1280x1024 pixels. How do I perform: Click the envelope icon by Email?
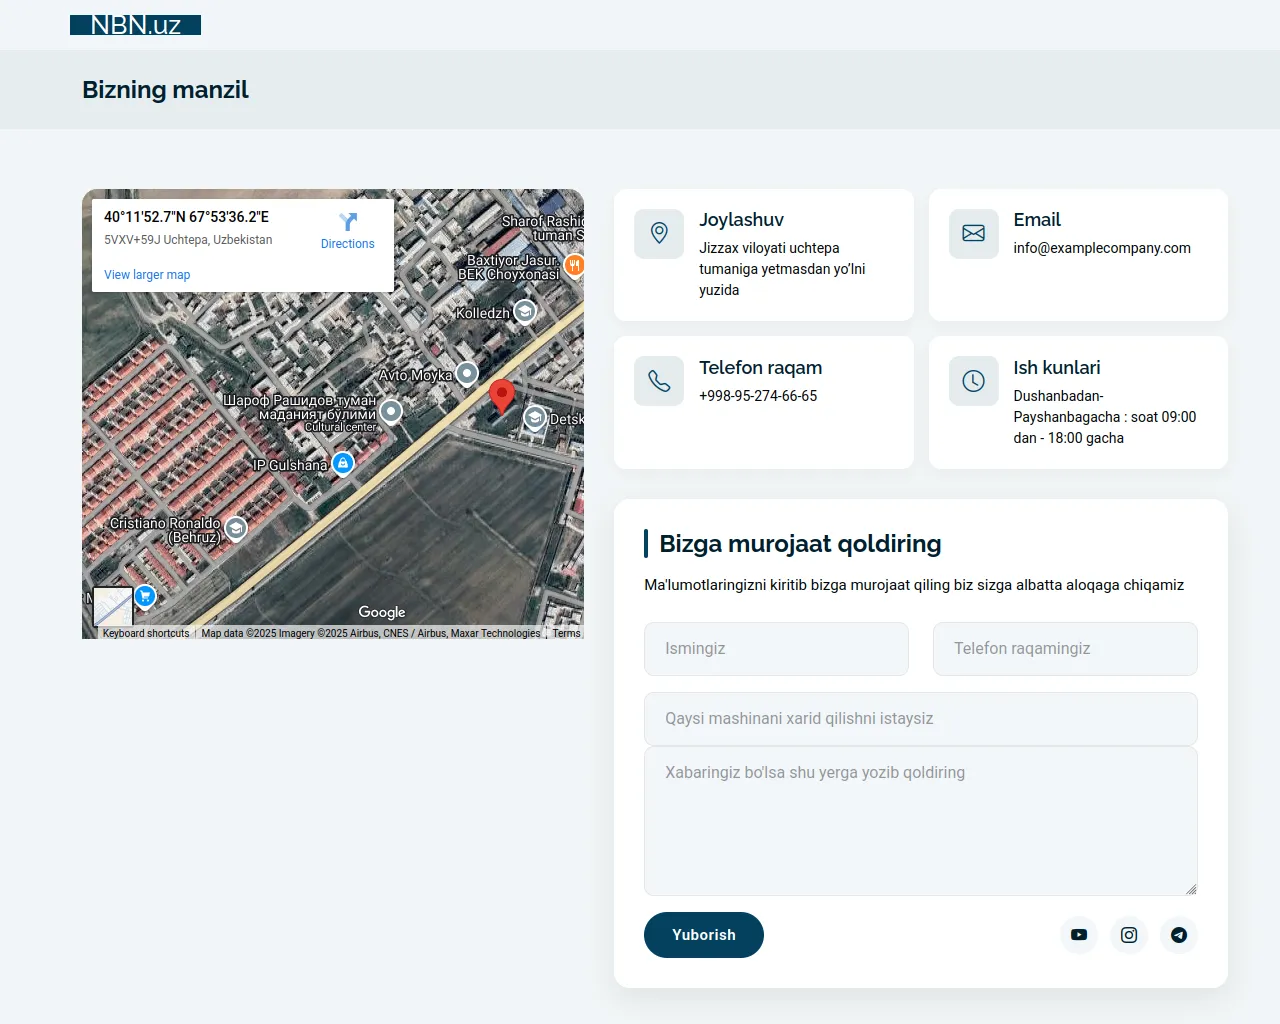(973, 233)
